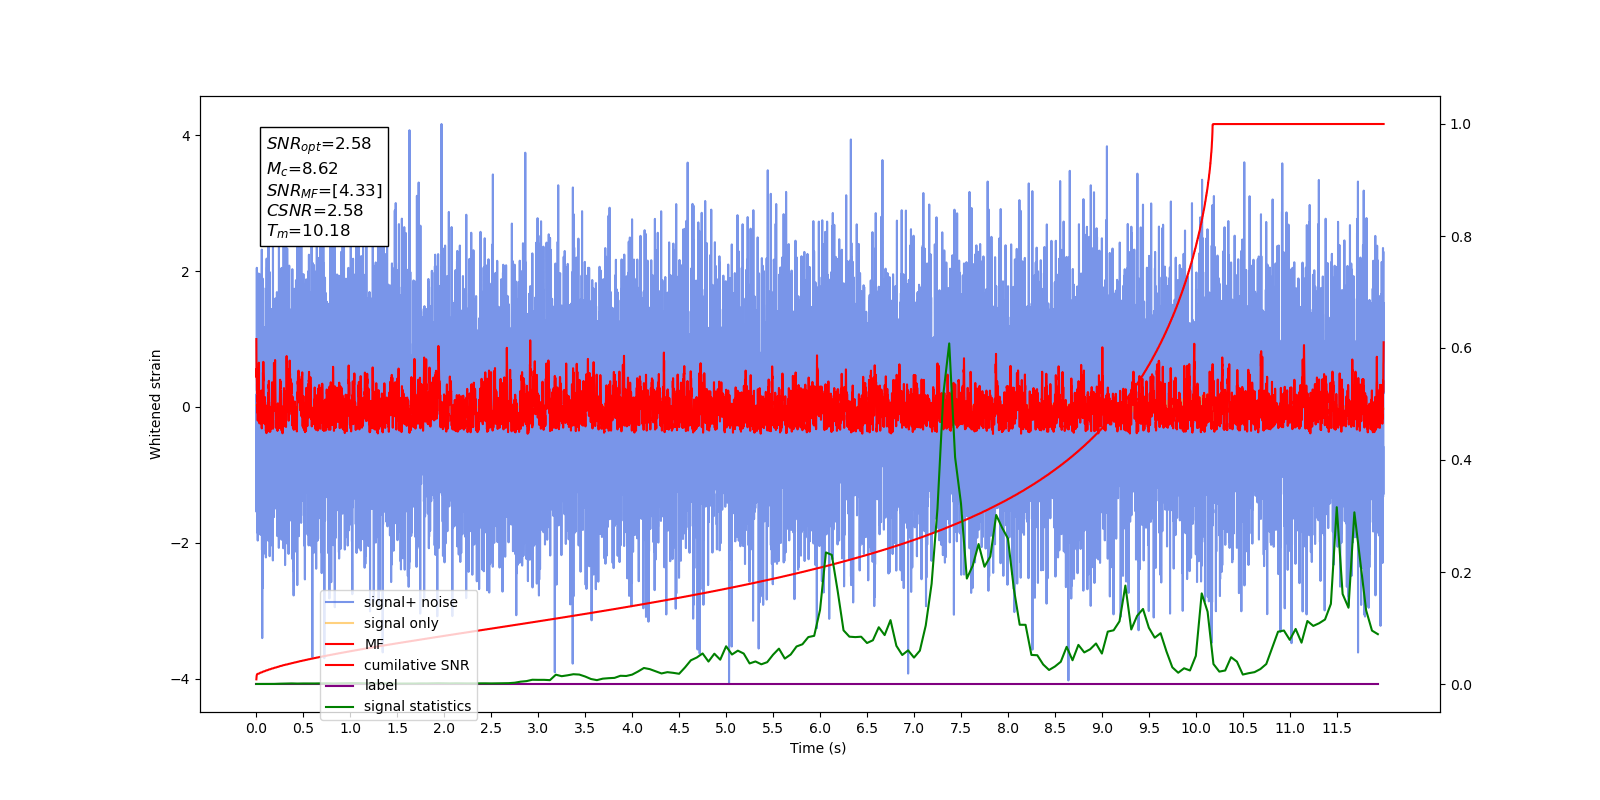Click the SNRMF=[4.33] annotation text
The height and width of the screenshot is (800, 1600).
click(x=324, y=190)
